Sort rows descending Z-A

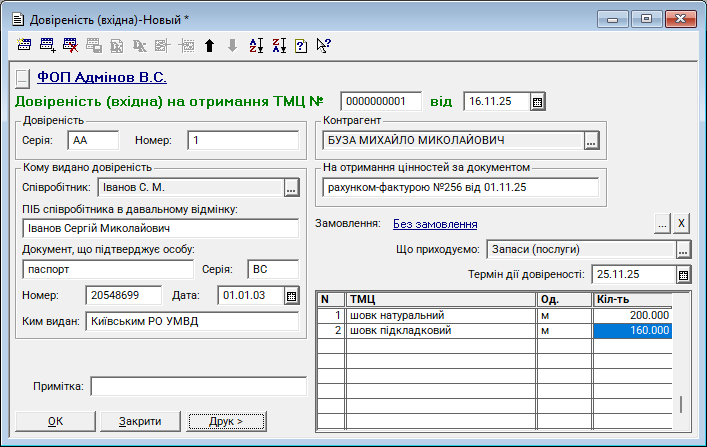pyautogui.click(x=278, y=45)
